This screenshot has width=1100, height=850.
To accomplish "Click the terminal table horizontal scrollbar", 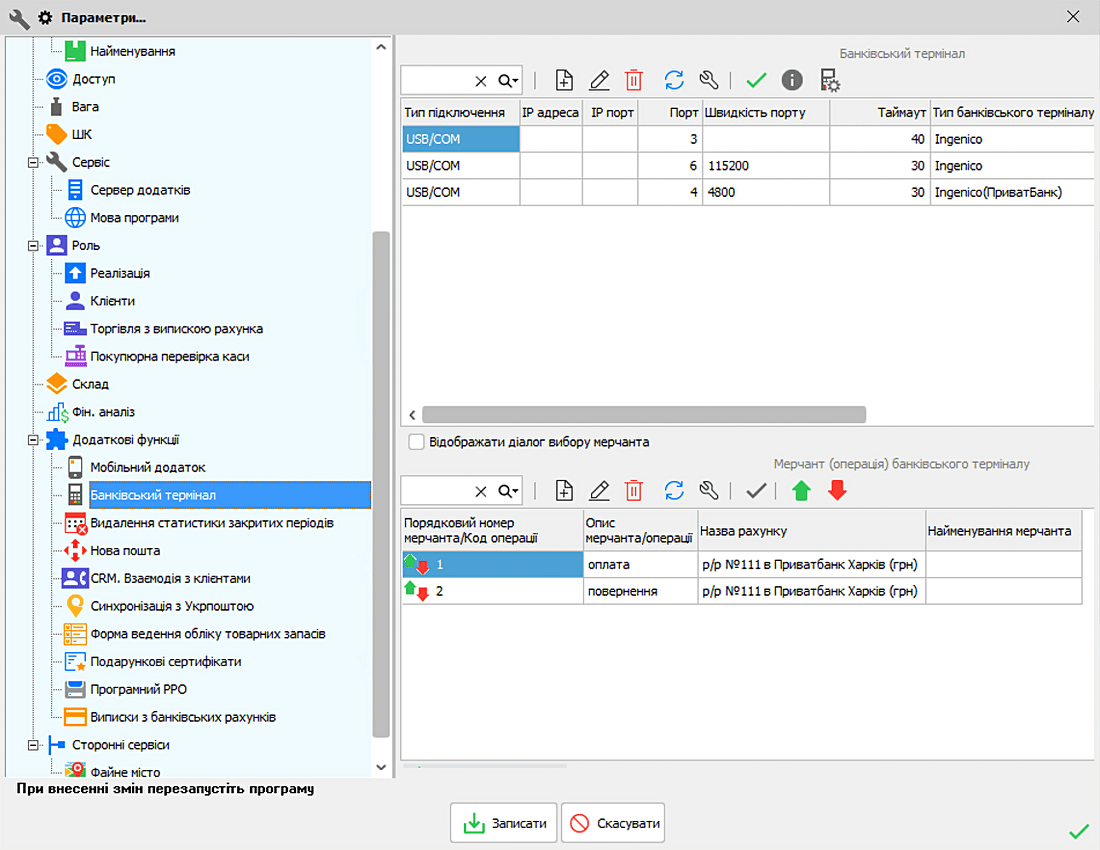I will 643,414.
